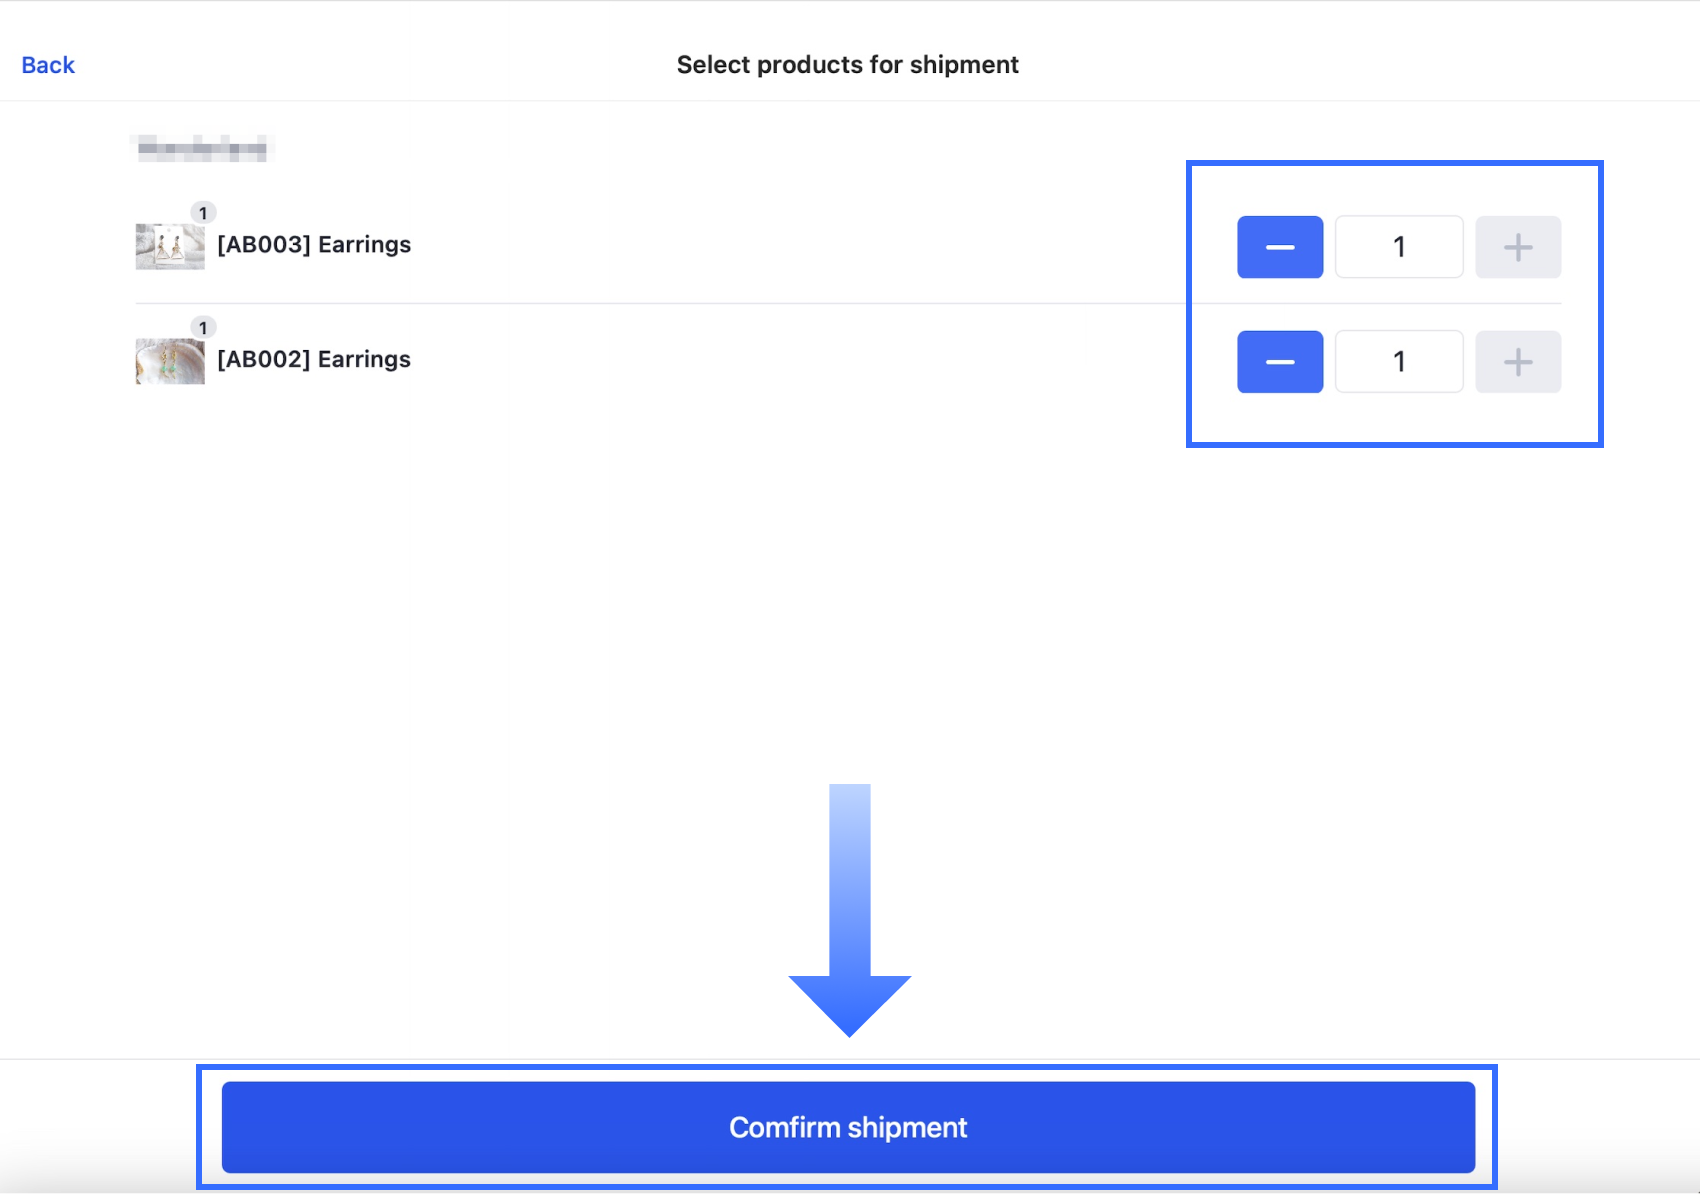Click the blurred order name above products
This screenshot has height=1194, width=1700.
(202, 149)
